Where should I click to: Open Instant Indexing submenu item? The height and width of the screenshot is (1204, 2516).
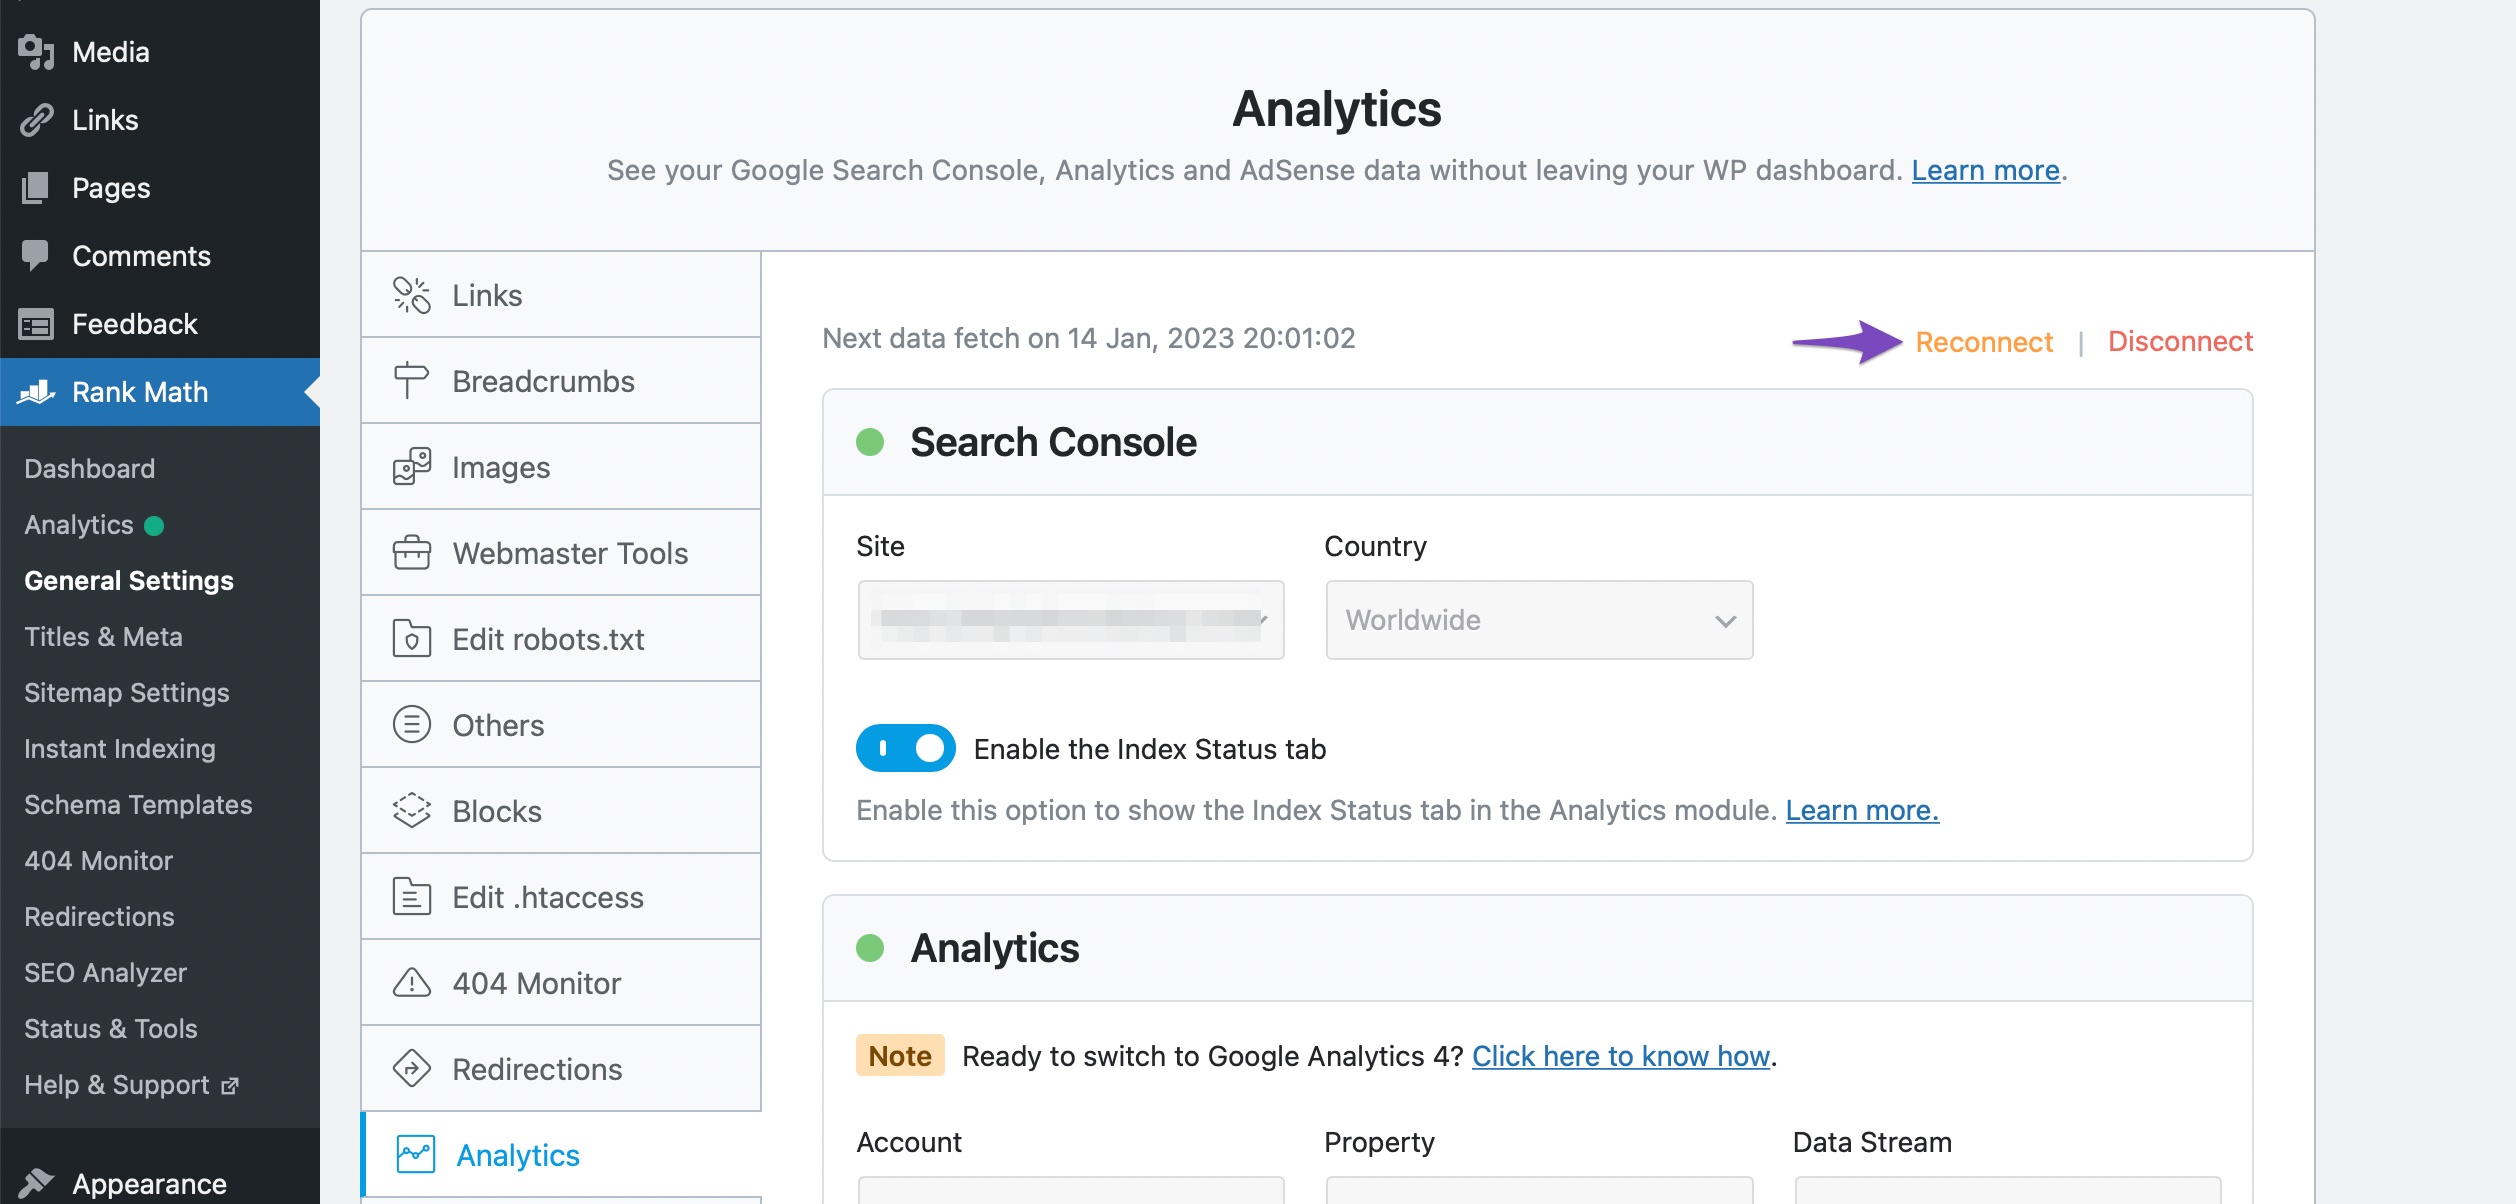(120, 749)
